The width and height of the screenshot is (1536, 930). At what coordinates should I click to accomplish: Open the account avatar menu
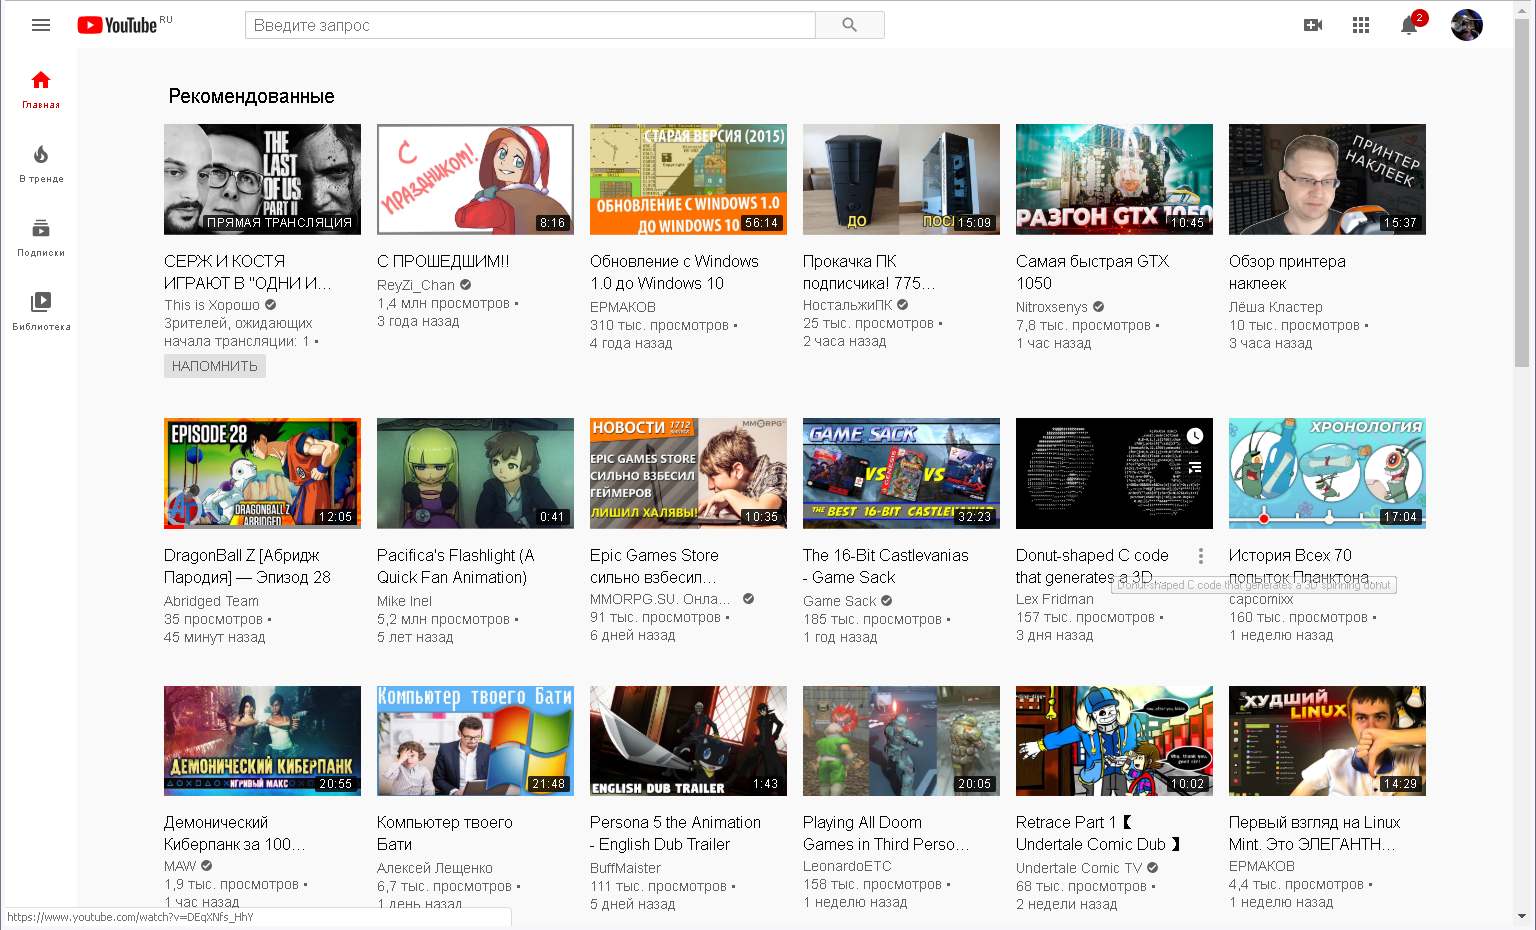point(1467,25)
